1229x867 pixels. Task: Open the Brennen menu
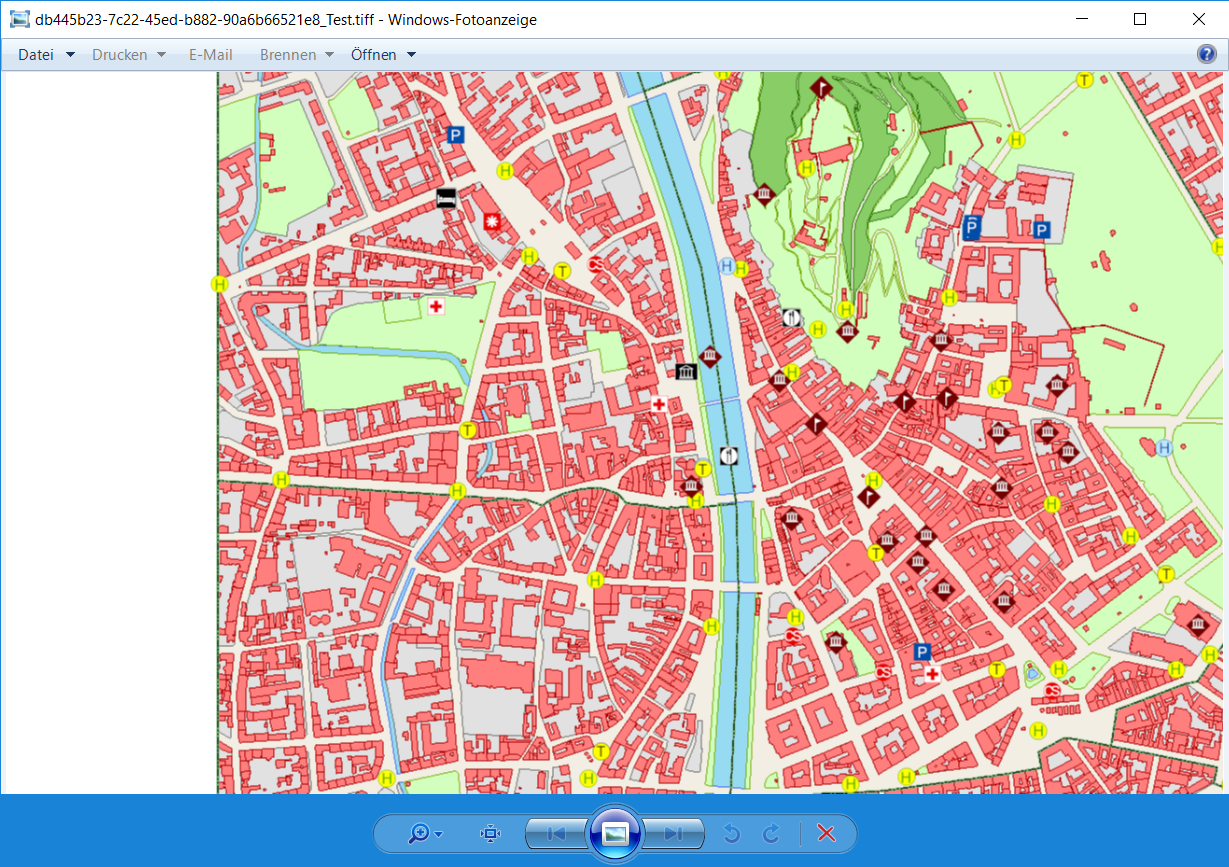(x=288, y=55)
